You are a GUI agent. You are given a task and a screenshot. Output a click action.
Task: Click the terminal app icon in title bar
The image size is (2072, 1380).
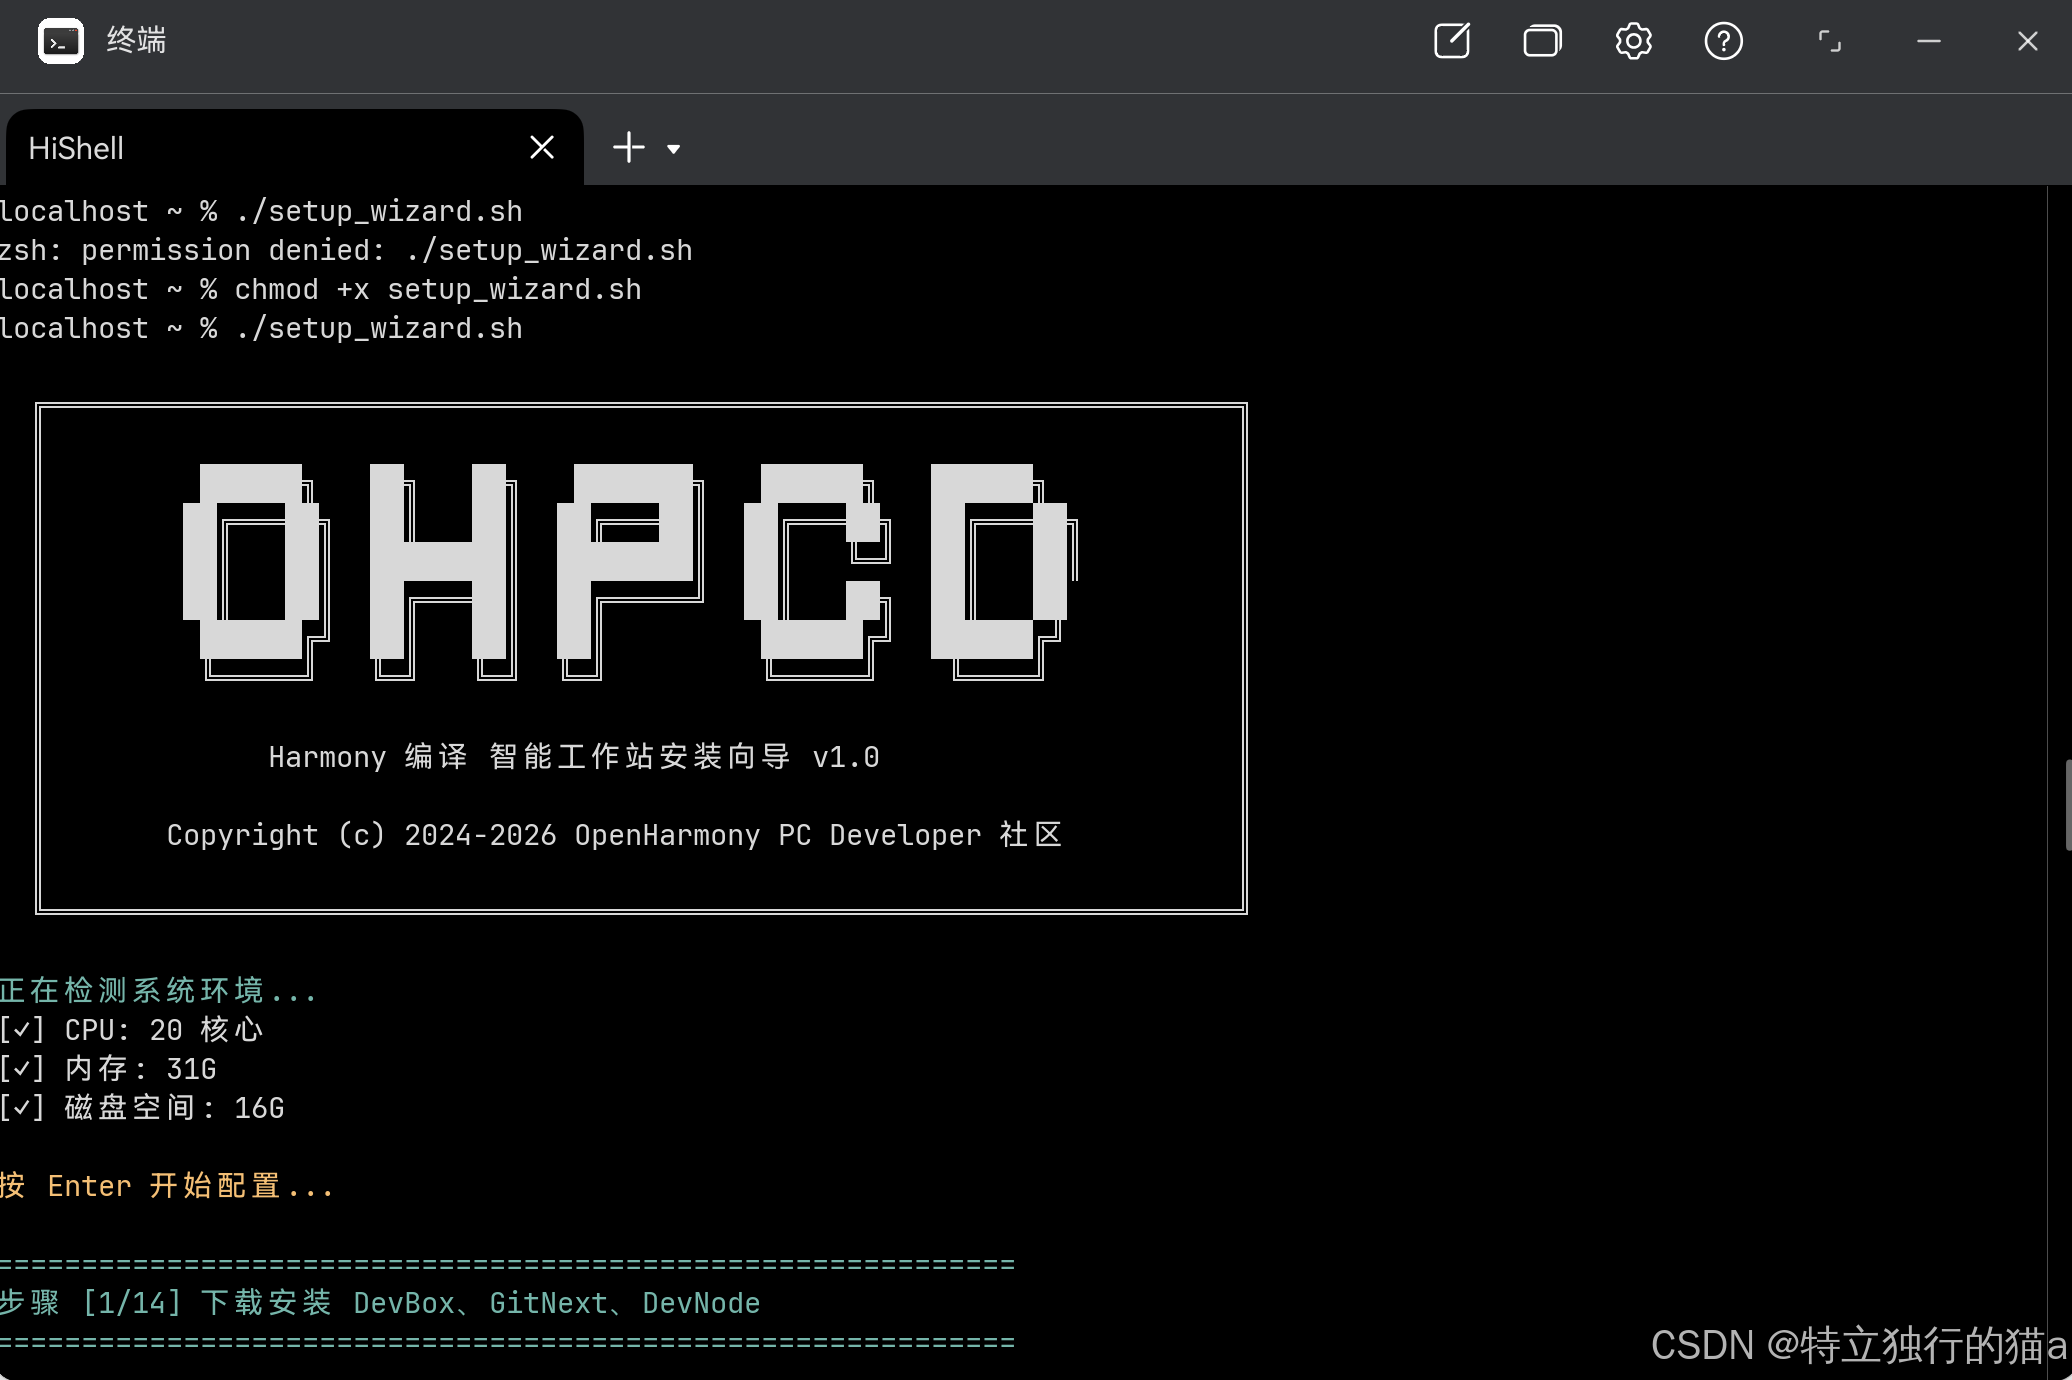pos(61,41)
